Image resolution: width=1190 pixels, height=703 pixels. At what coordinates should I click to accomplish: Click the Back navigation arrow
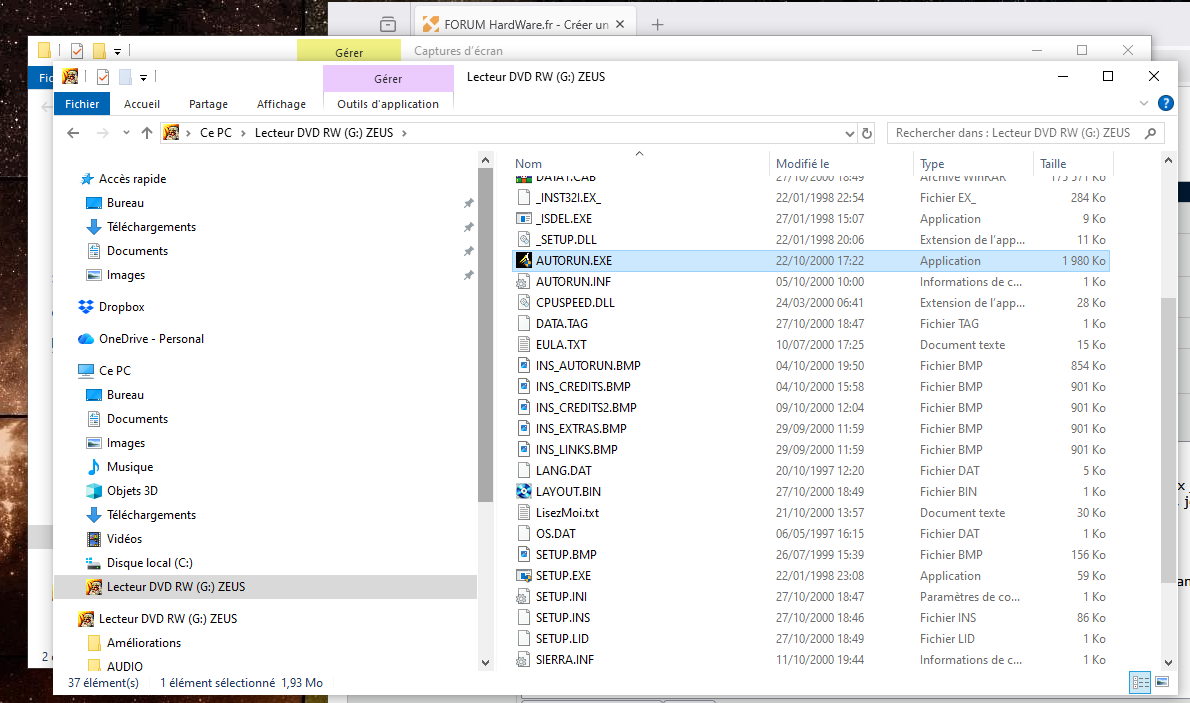pos(73,133)
